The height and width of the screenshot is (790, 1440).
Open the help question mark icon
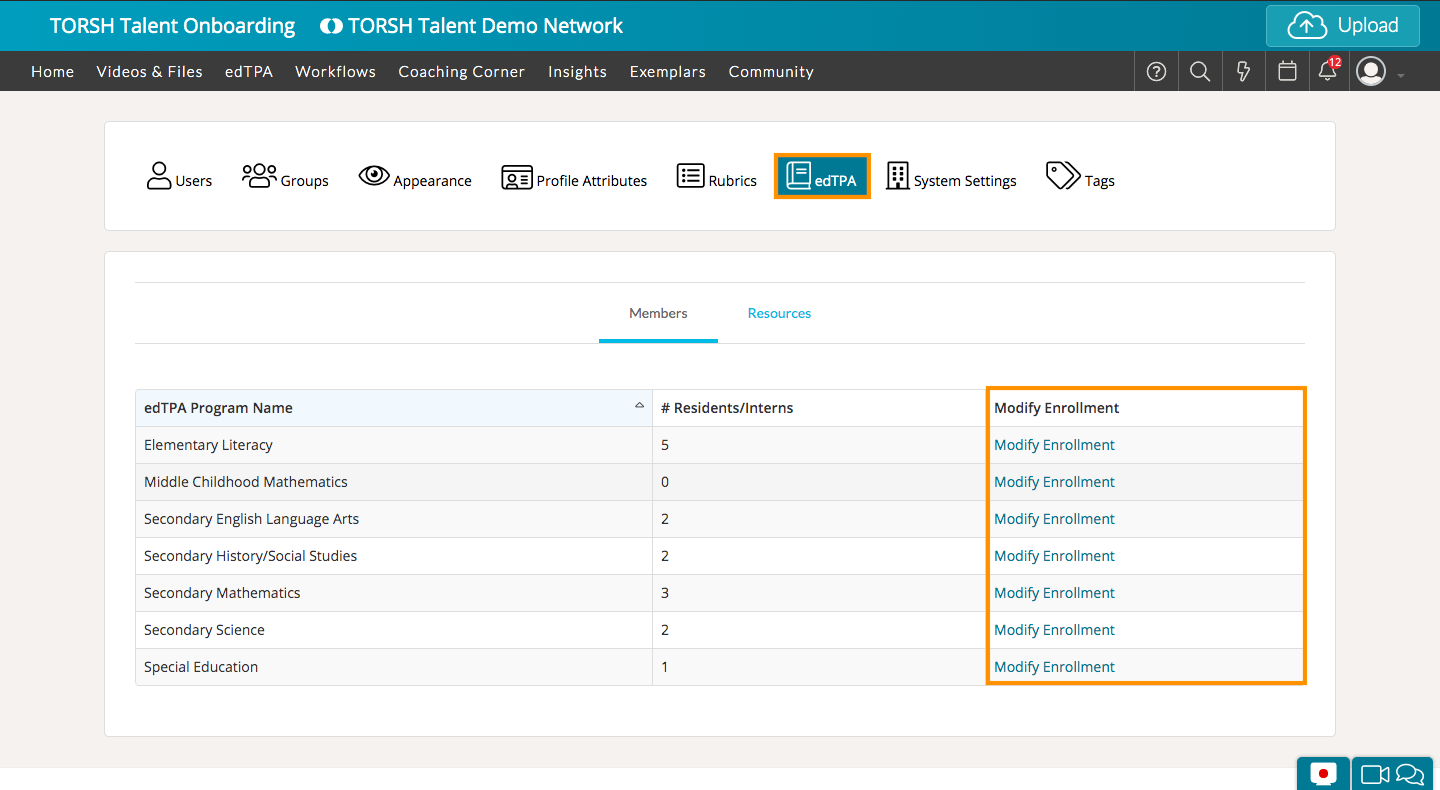click(x=1156, y=71)
